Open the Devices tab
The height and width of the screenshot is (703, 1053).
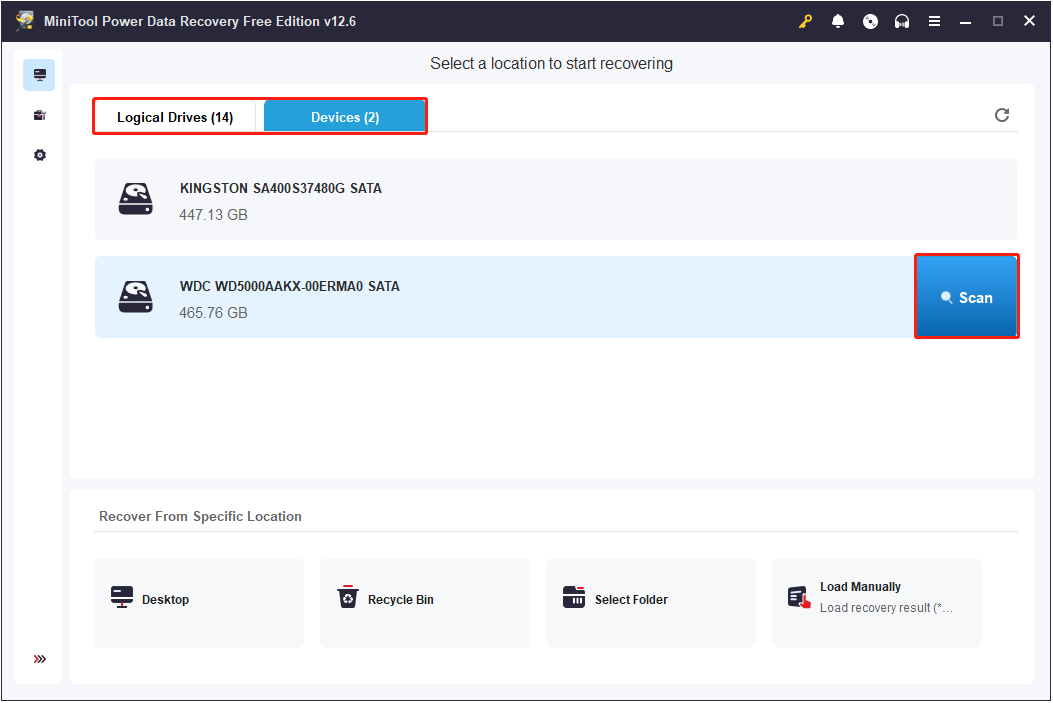344,116
